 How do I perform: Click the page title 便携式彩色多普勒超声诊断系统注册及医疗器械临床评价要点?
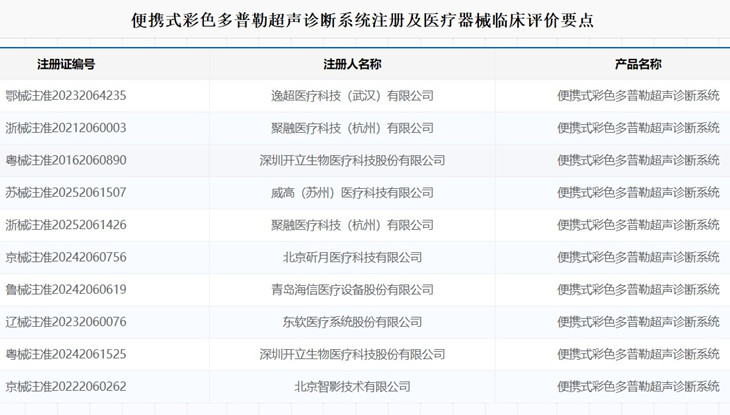pyautogui.click(x=363, y=20)
